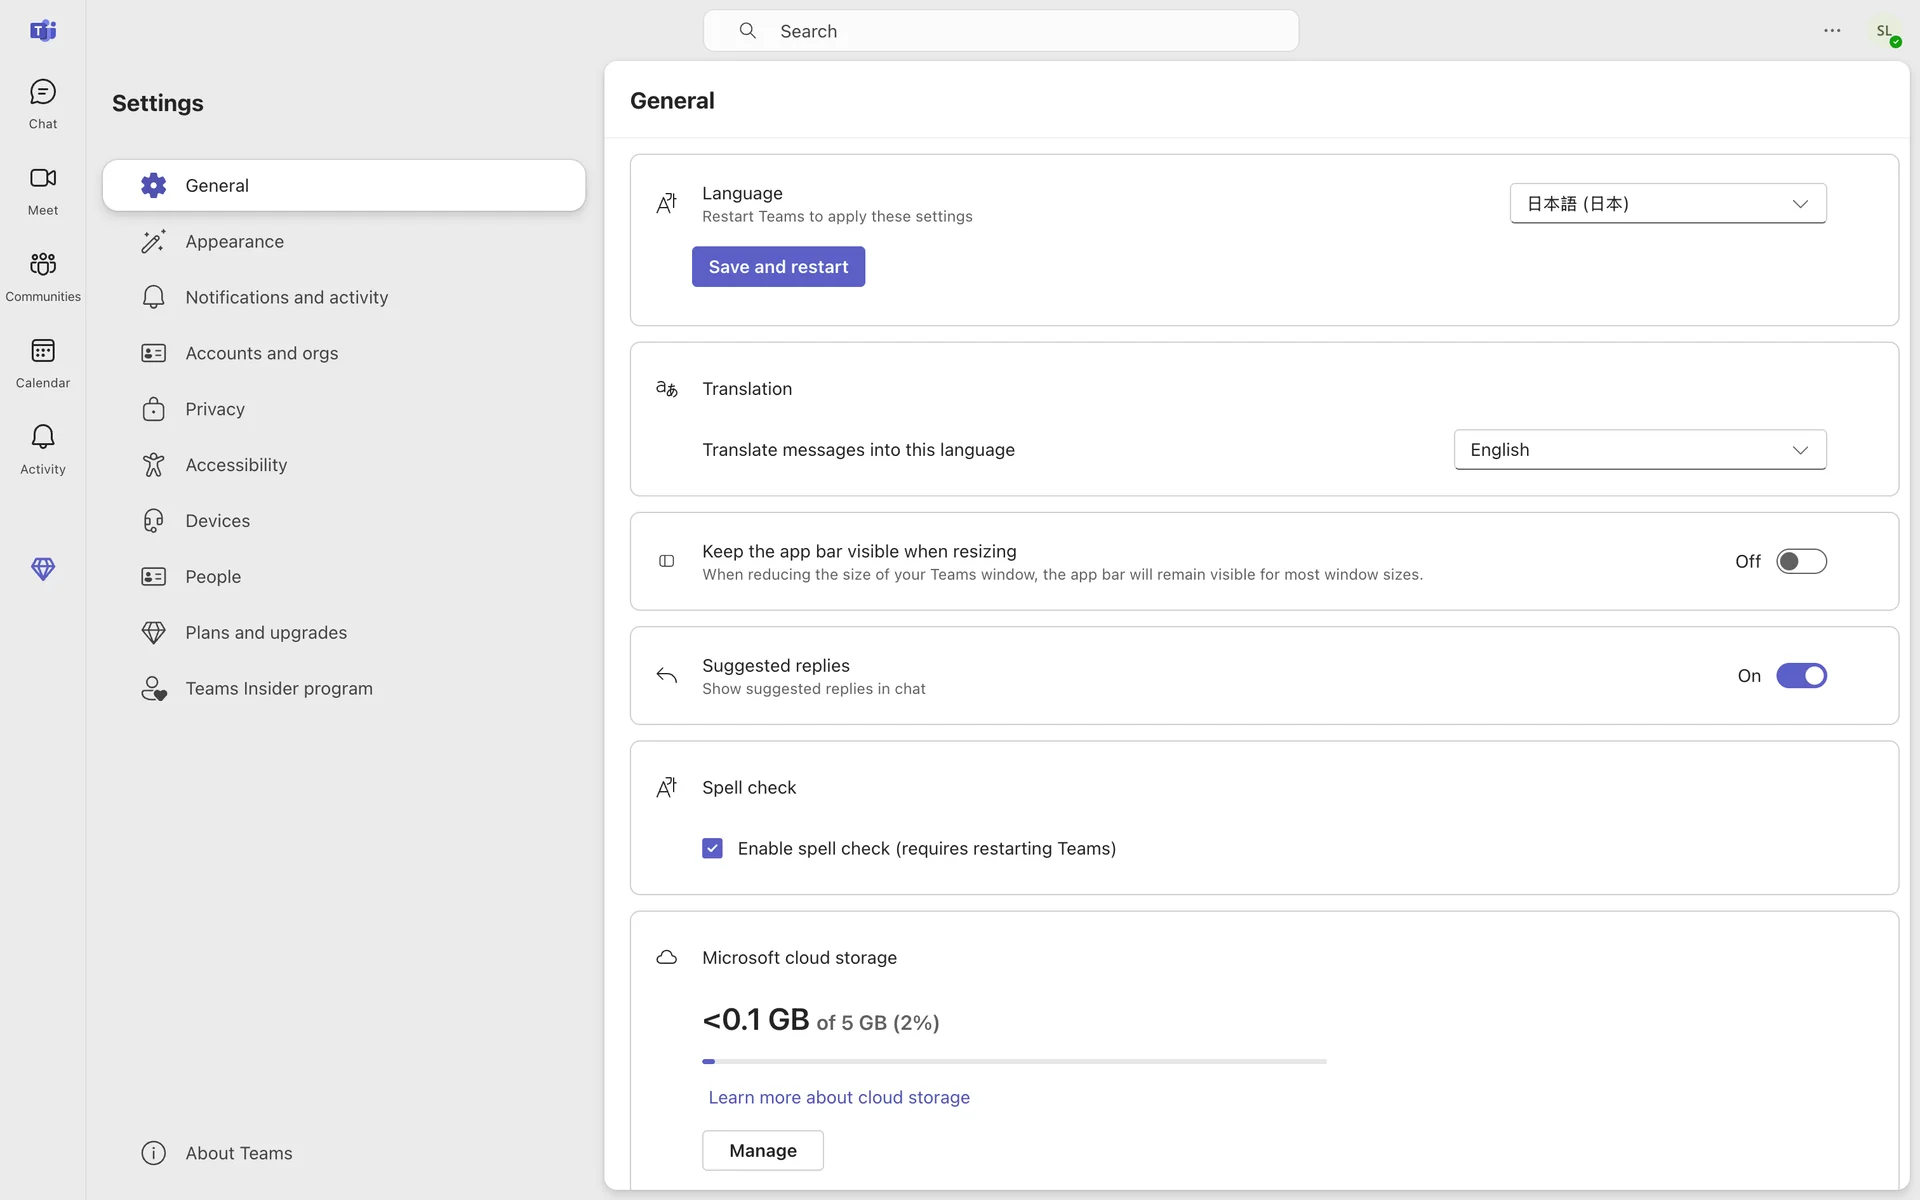This screenshot has height=1200, width=1920.
Task: Open Learn more about cloud storage link
Action: pyautogui.click(x=838, y=1098)
